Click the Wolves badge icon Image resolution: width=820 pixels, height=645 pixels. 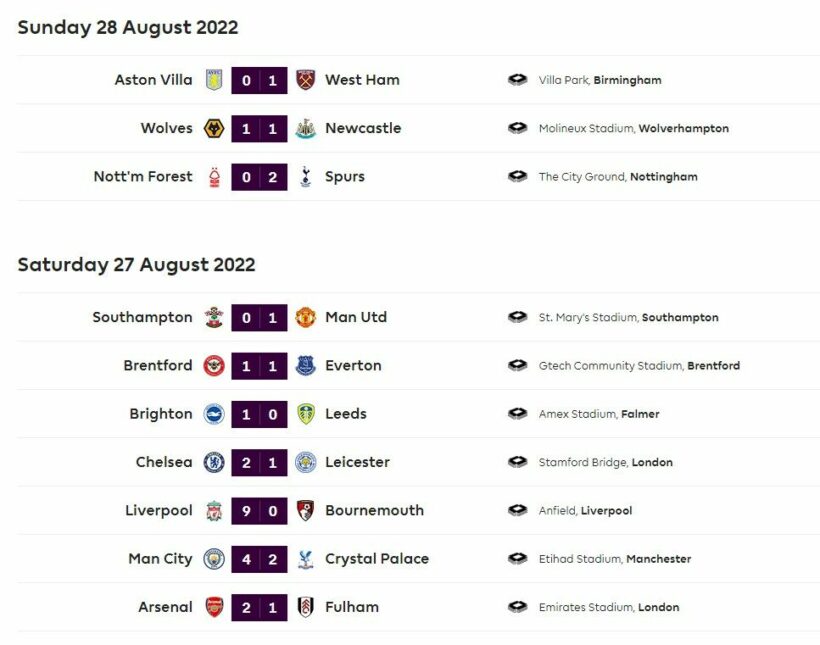214,129
